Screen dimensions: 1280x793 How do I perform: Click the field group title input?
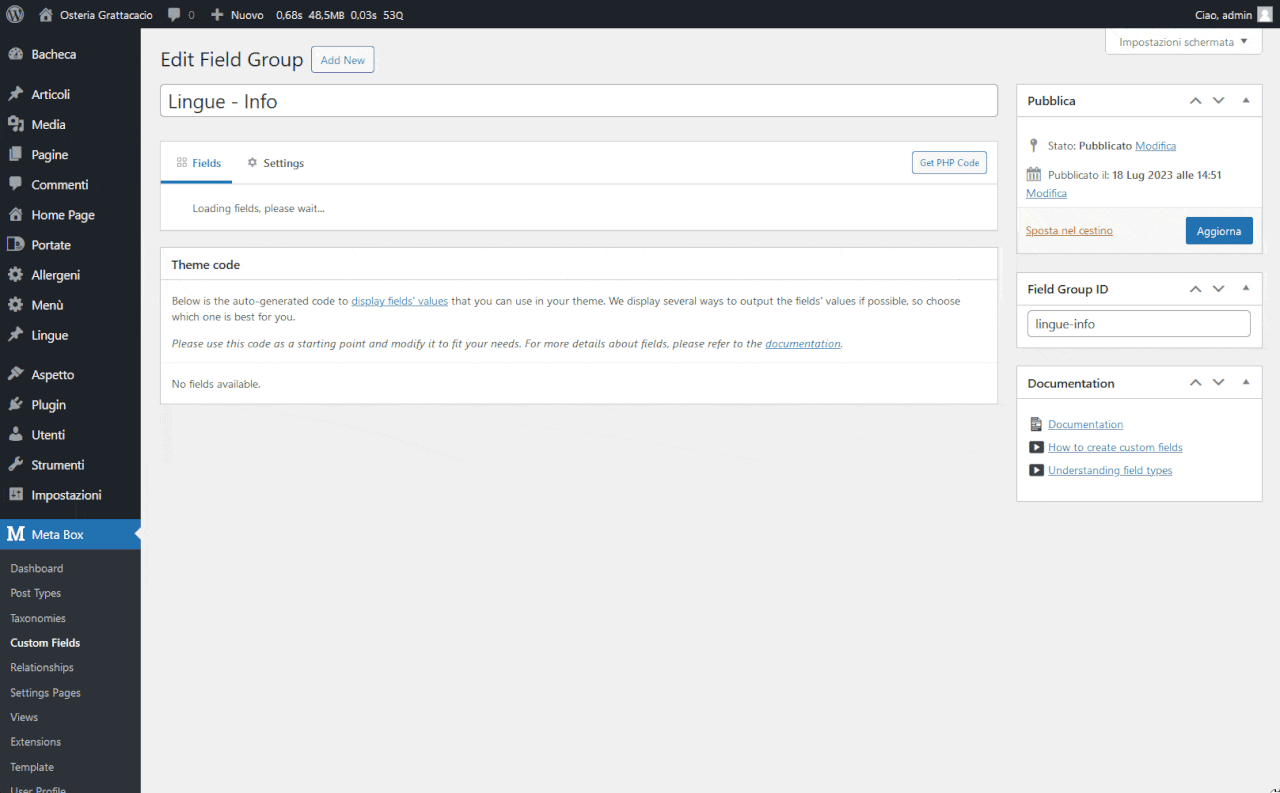coord(579,101)
